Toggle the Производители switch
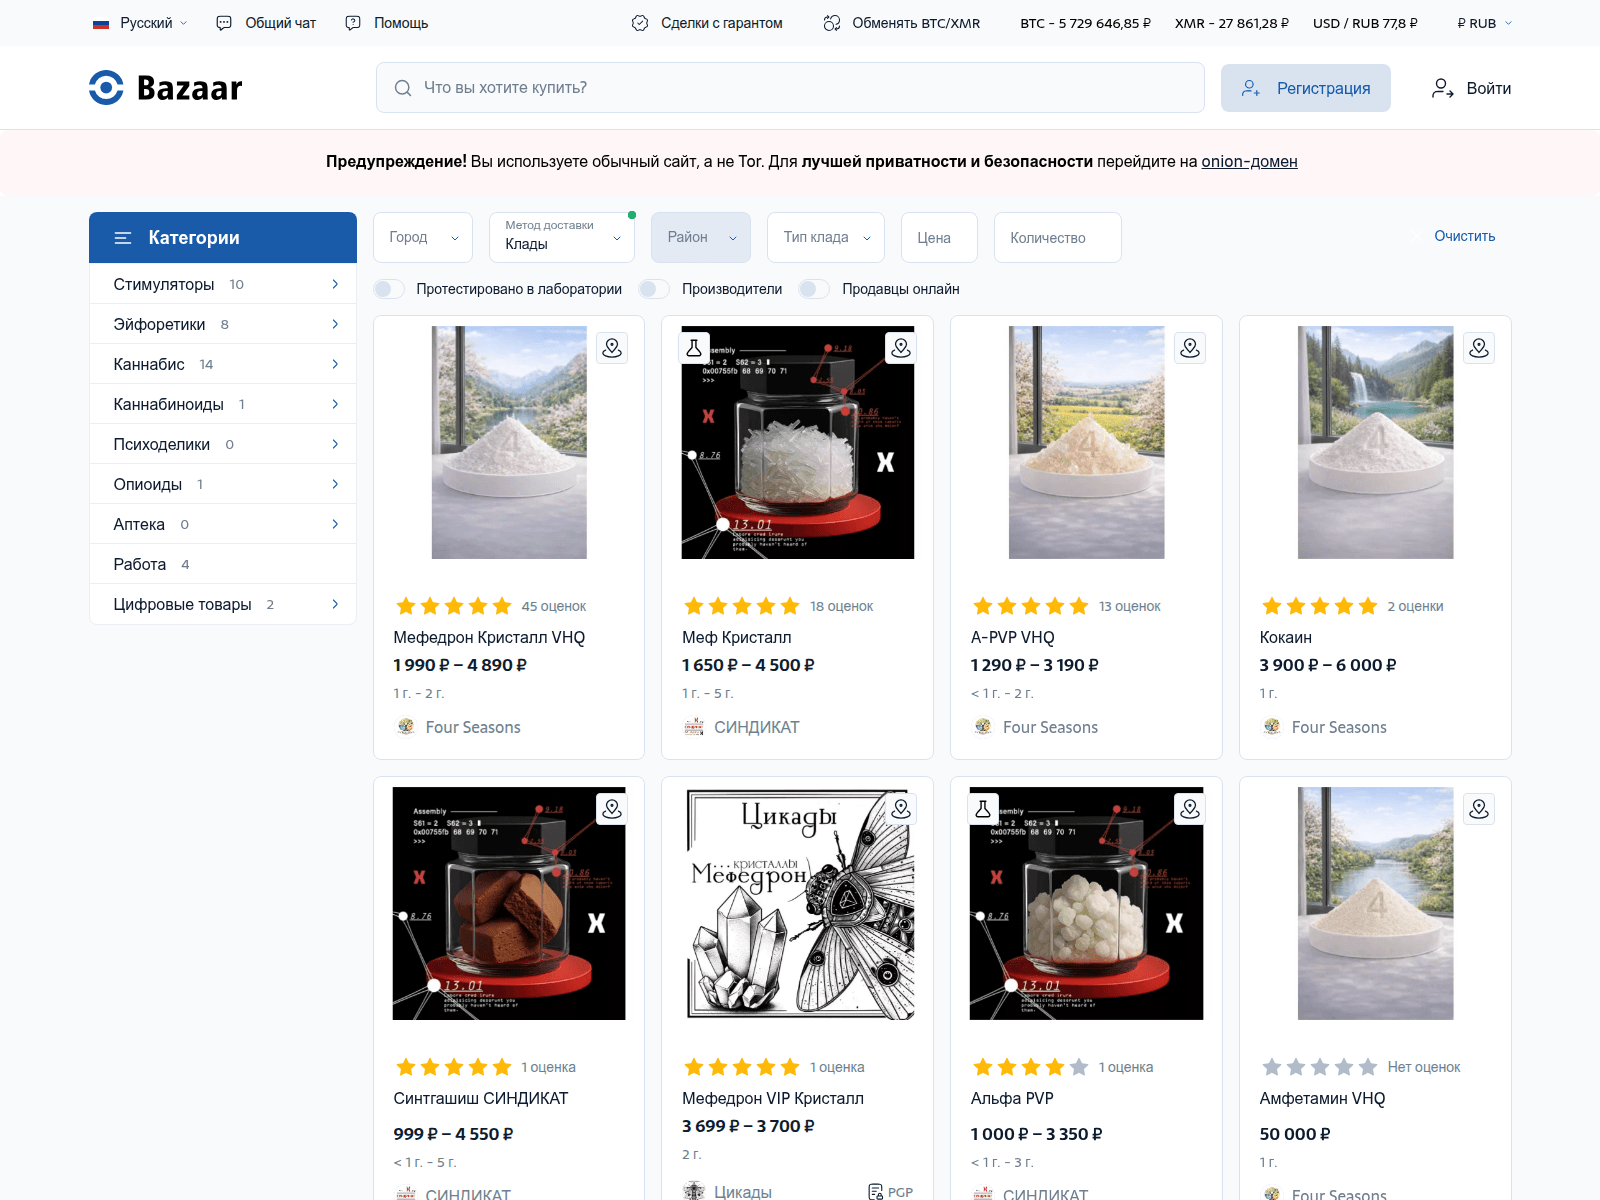1600x1200 pixels. pyautogui.click(x=654, y=289)
